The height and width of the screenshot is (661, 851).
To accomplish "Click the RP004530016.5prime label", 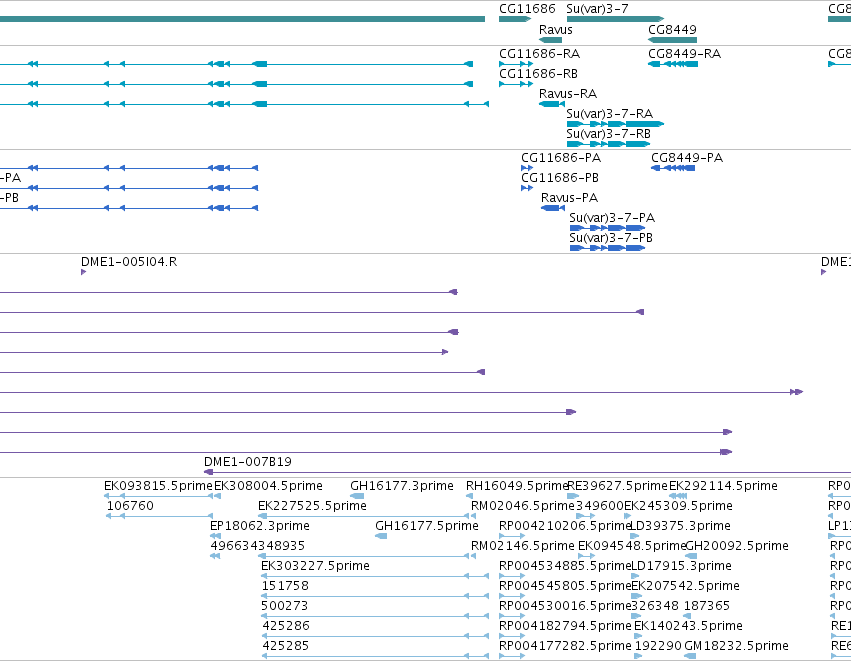I will (x=565, y=606).
